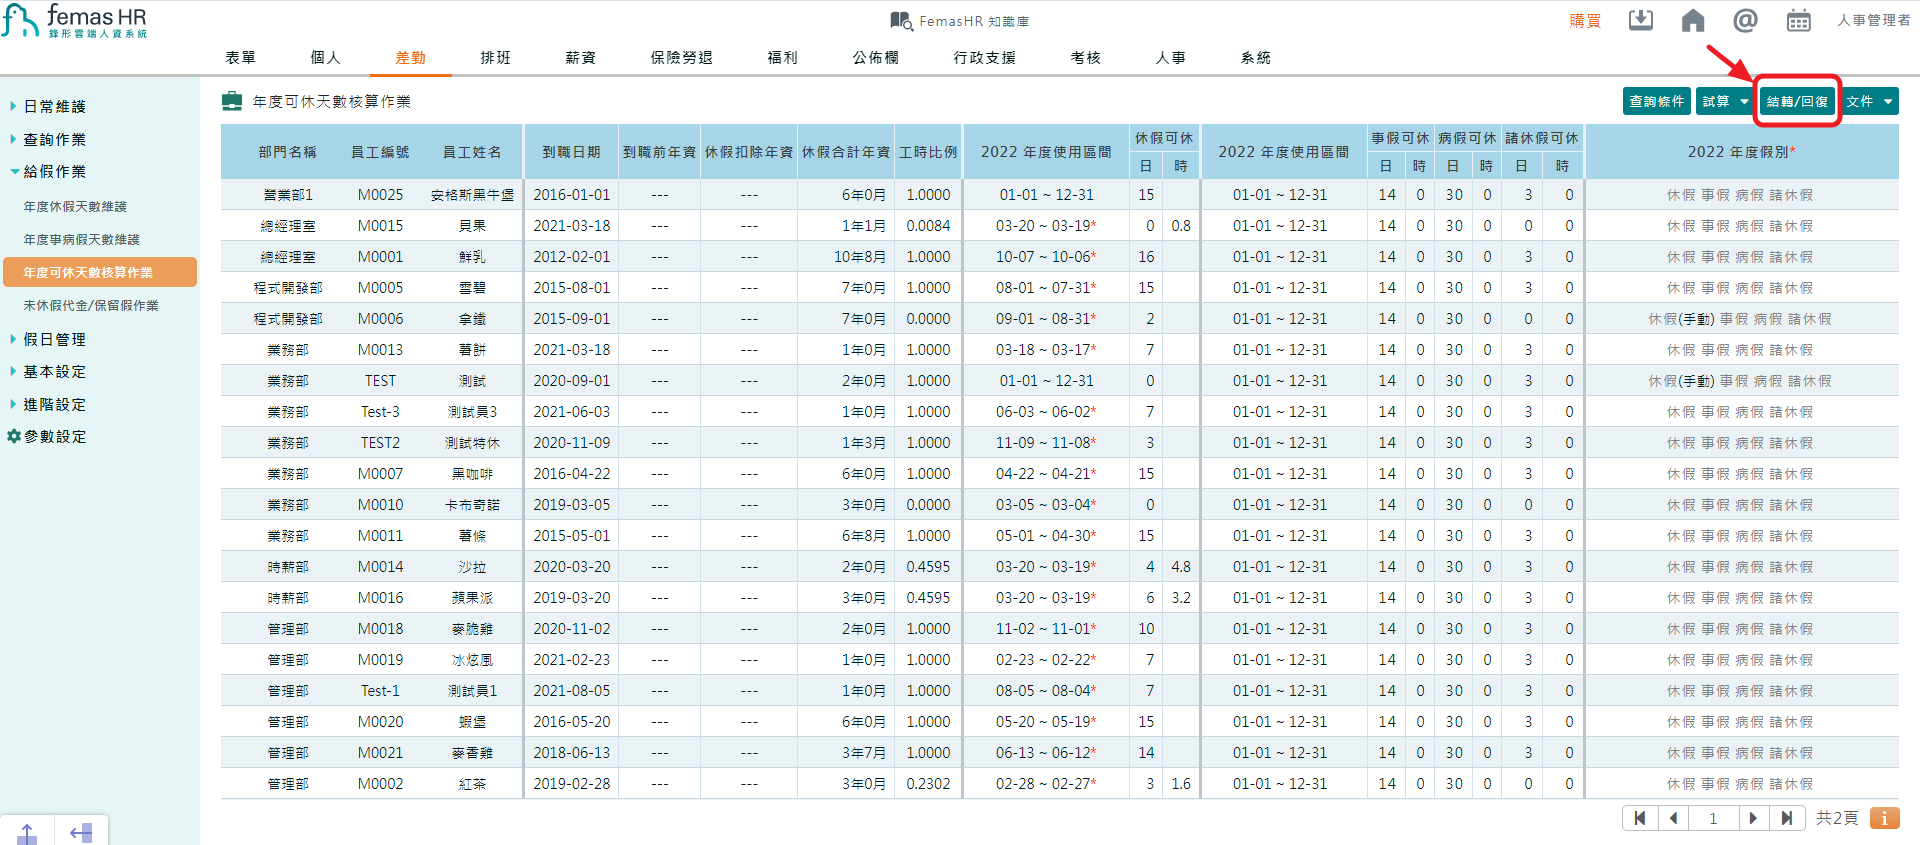Open 年度休假天數維護 in sidebar
Image resolution: width=1920 pixels, height=845 pixels.
coord(75,206)
